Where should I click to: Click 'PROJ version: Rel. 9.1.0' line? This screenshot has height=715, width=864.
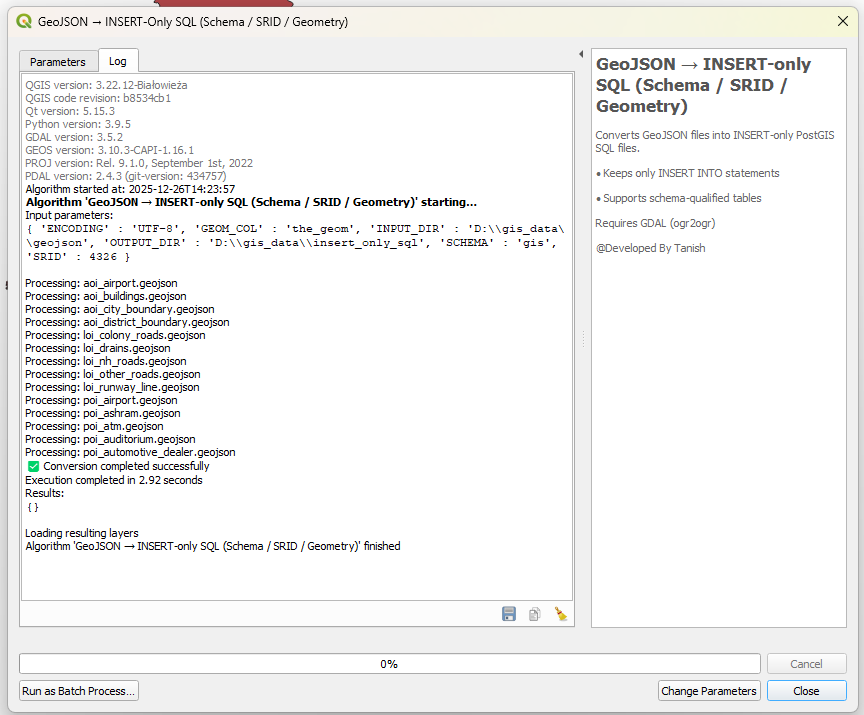coord(139,163)
